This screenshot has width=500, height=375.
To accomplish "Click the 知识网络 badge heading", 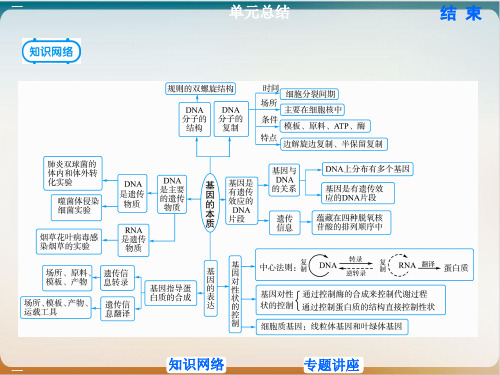I will (51, 51).
